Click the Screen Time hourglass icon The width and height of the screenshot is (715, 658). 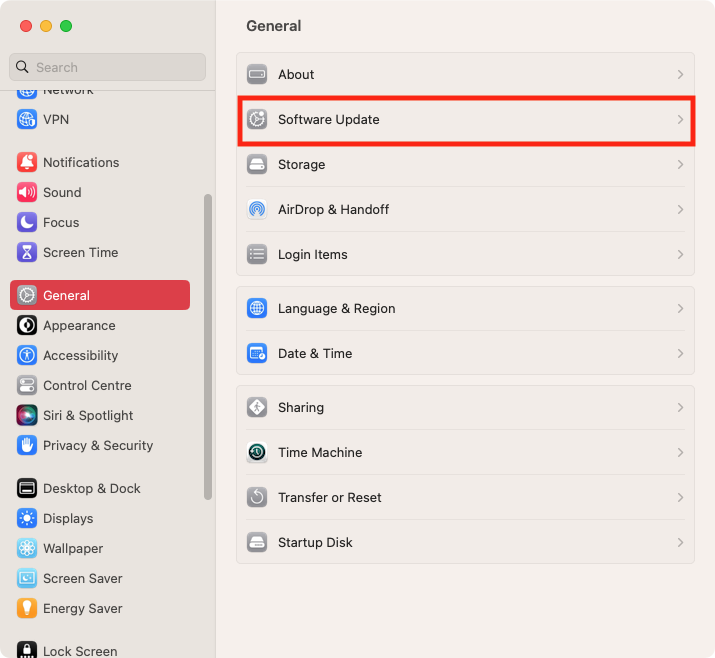[27, 252]
